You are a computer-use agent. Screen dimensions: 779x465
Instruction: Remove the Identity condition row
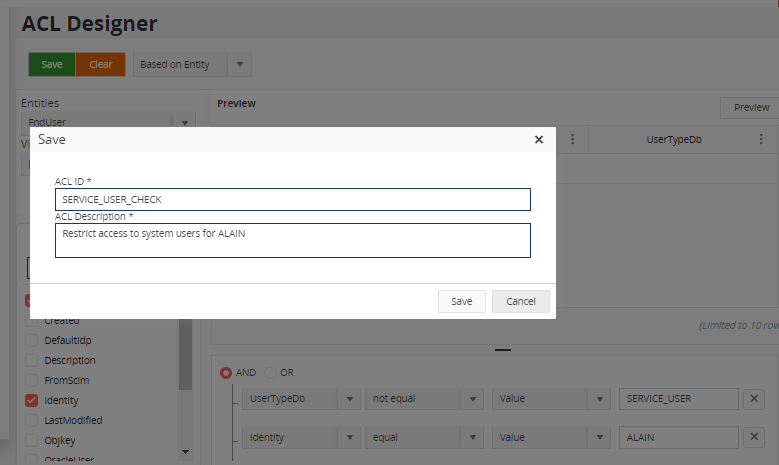[x=754, y=437]
